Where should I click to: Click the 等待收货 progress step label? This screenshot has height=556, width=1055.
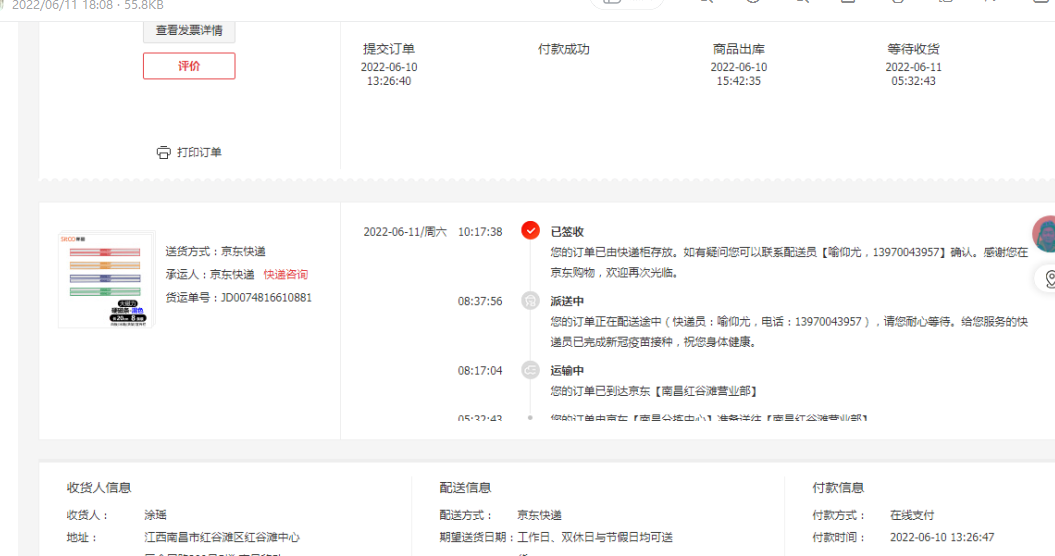click(x=913, y=48)
